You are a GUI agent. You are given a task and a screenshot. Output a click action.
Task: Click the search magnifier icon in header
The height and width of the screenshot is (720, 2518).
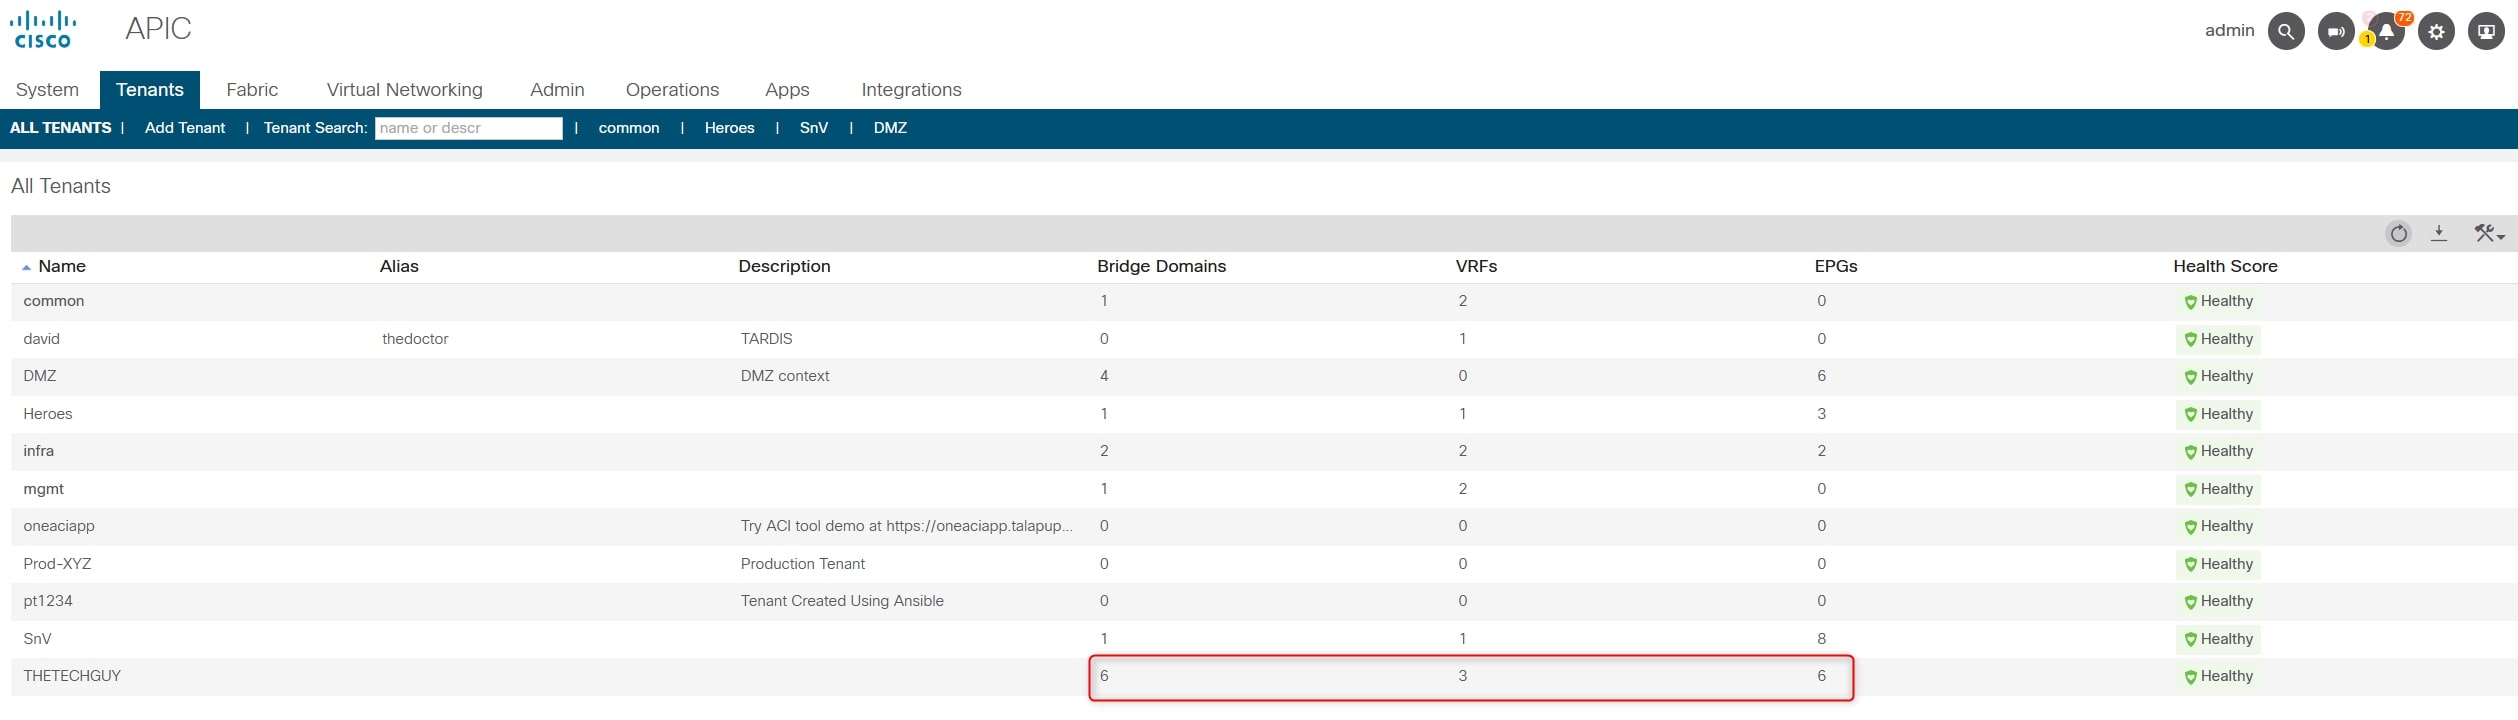[2285, 32]
